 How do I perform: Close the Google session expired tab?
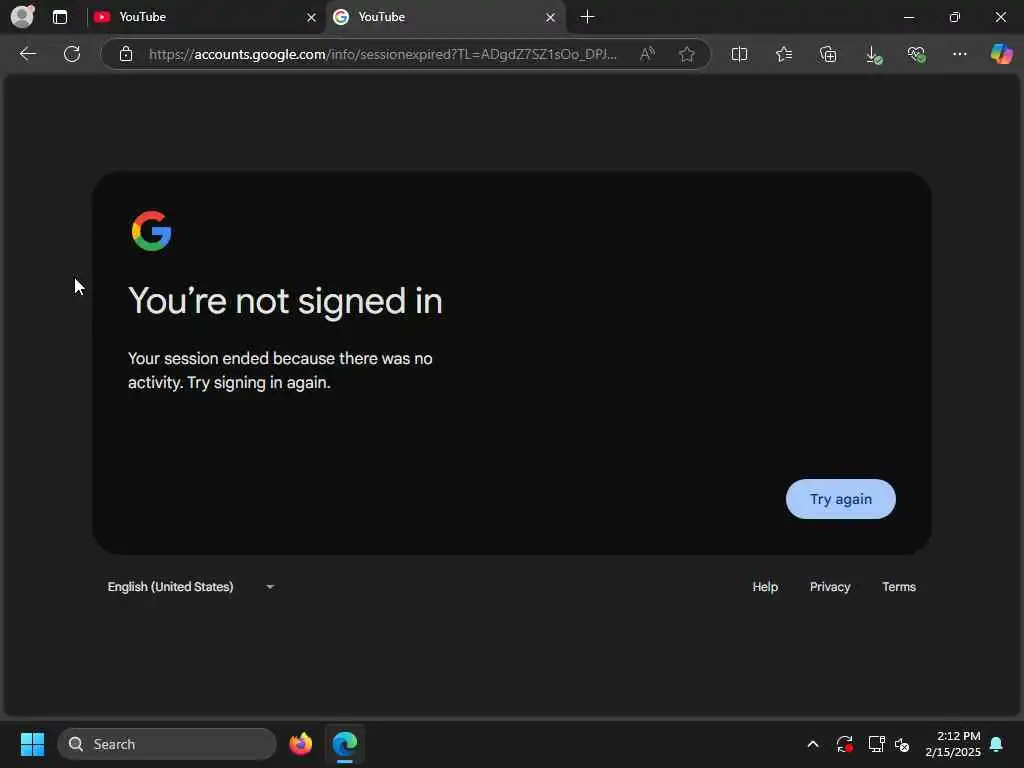551,18
